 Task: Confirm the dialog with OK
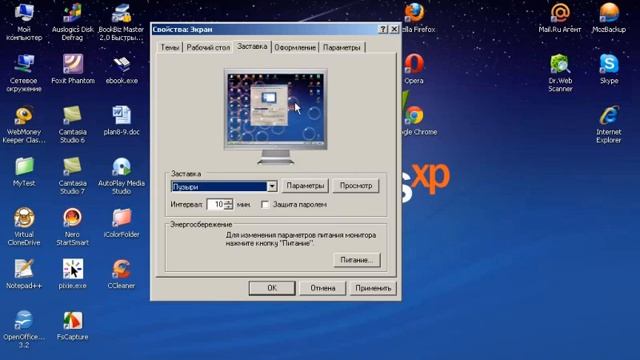point(272,288)
